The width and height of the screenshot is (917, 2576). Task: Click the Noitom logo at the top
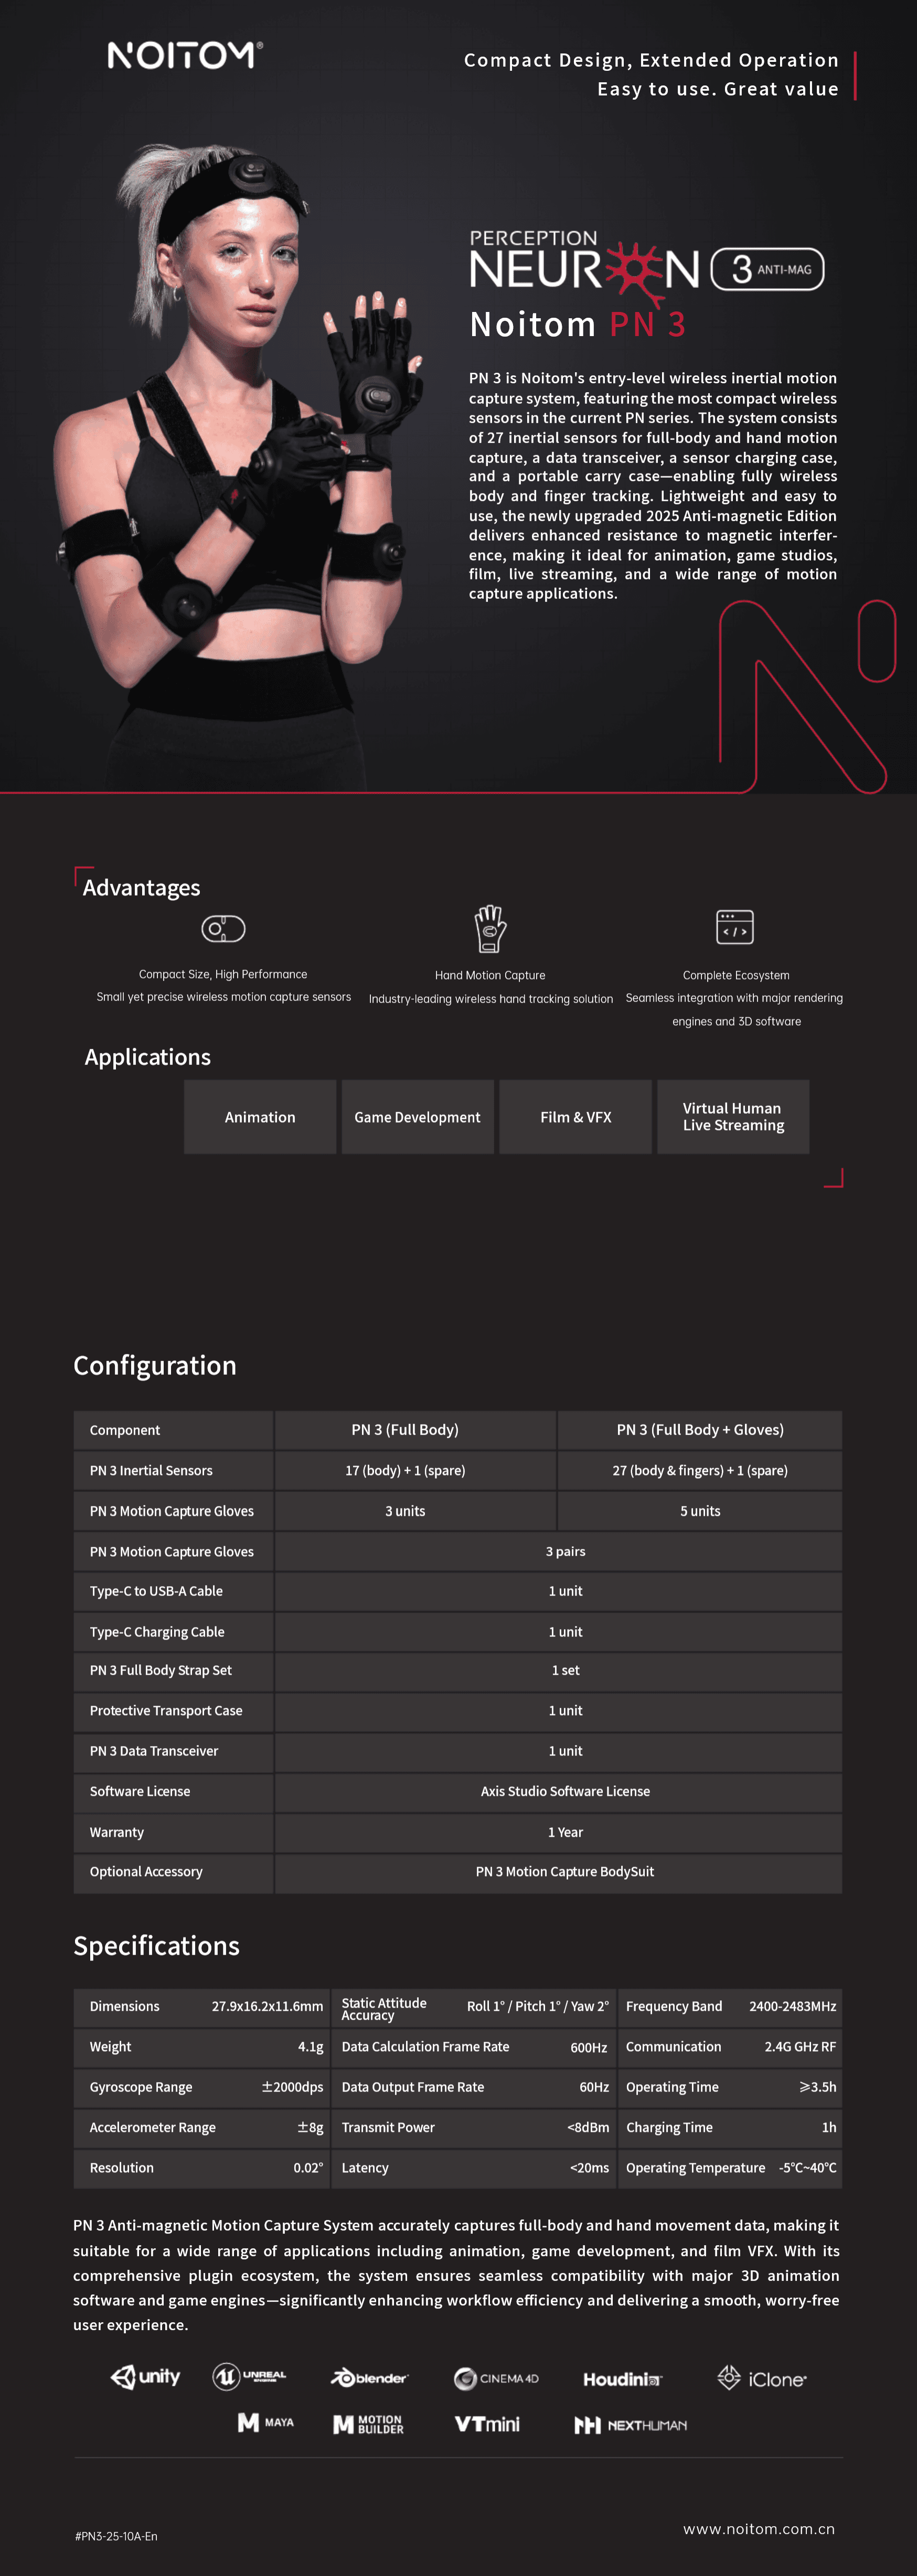point(185,55)
